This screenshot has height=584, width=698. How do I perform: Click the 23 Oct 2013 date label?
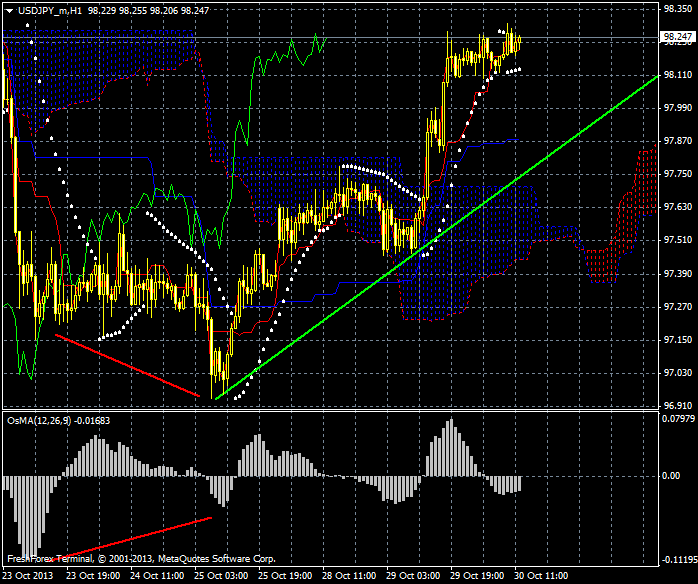pyautogui.click(x=28, y=576)
